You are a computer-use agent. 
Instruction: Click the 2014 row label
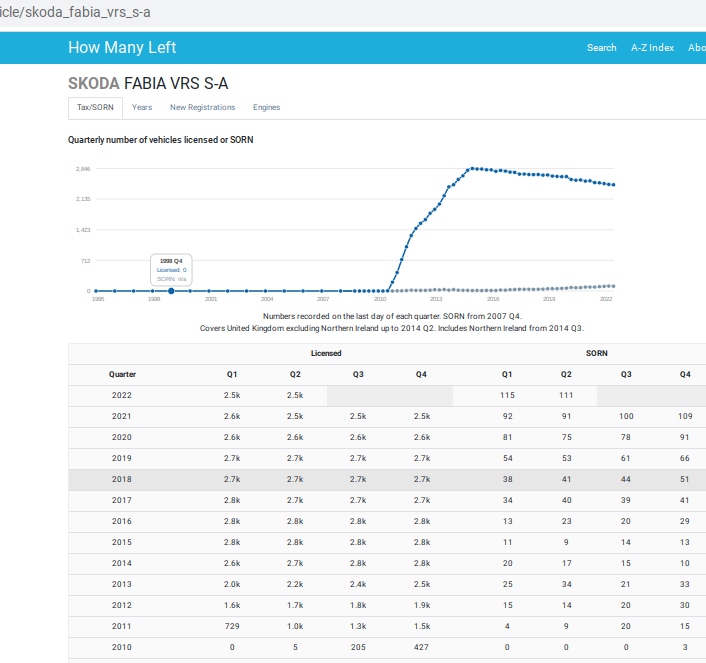coord(122,563)
